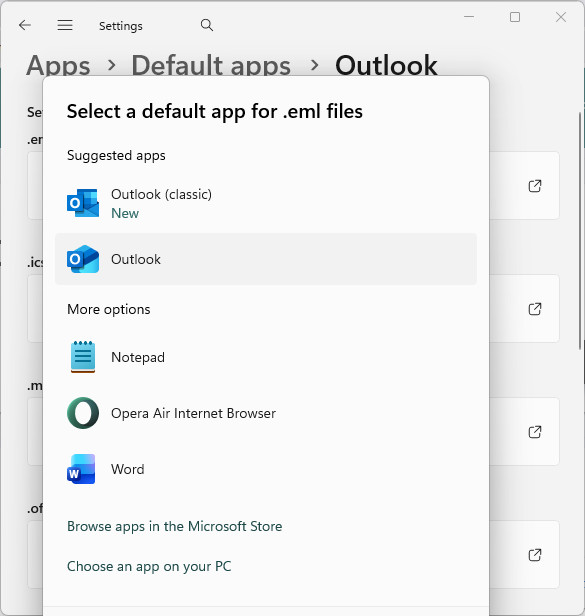
Task: Close the Settings window
Action: 561,17
